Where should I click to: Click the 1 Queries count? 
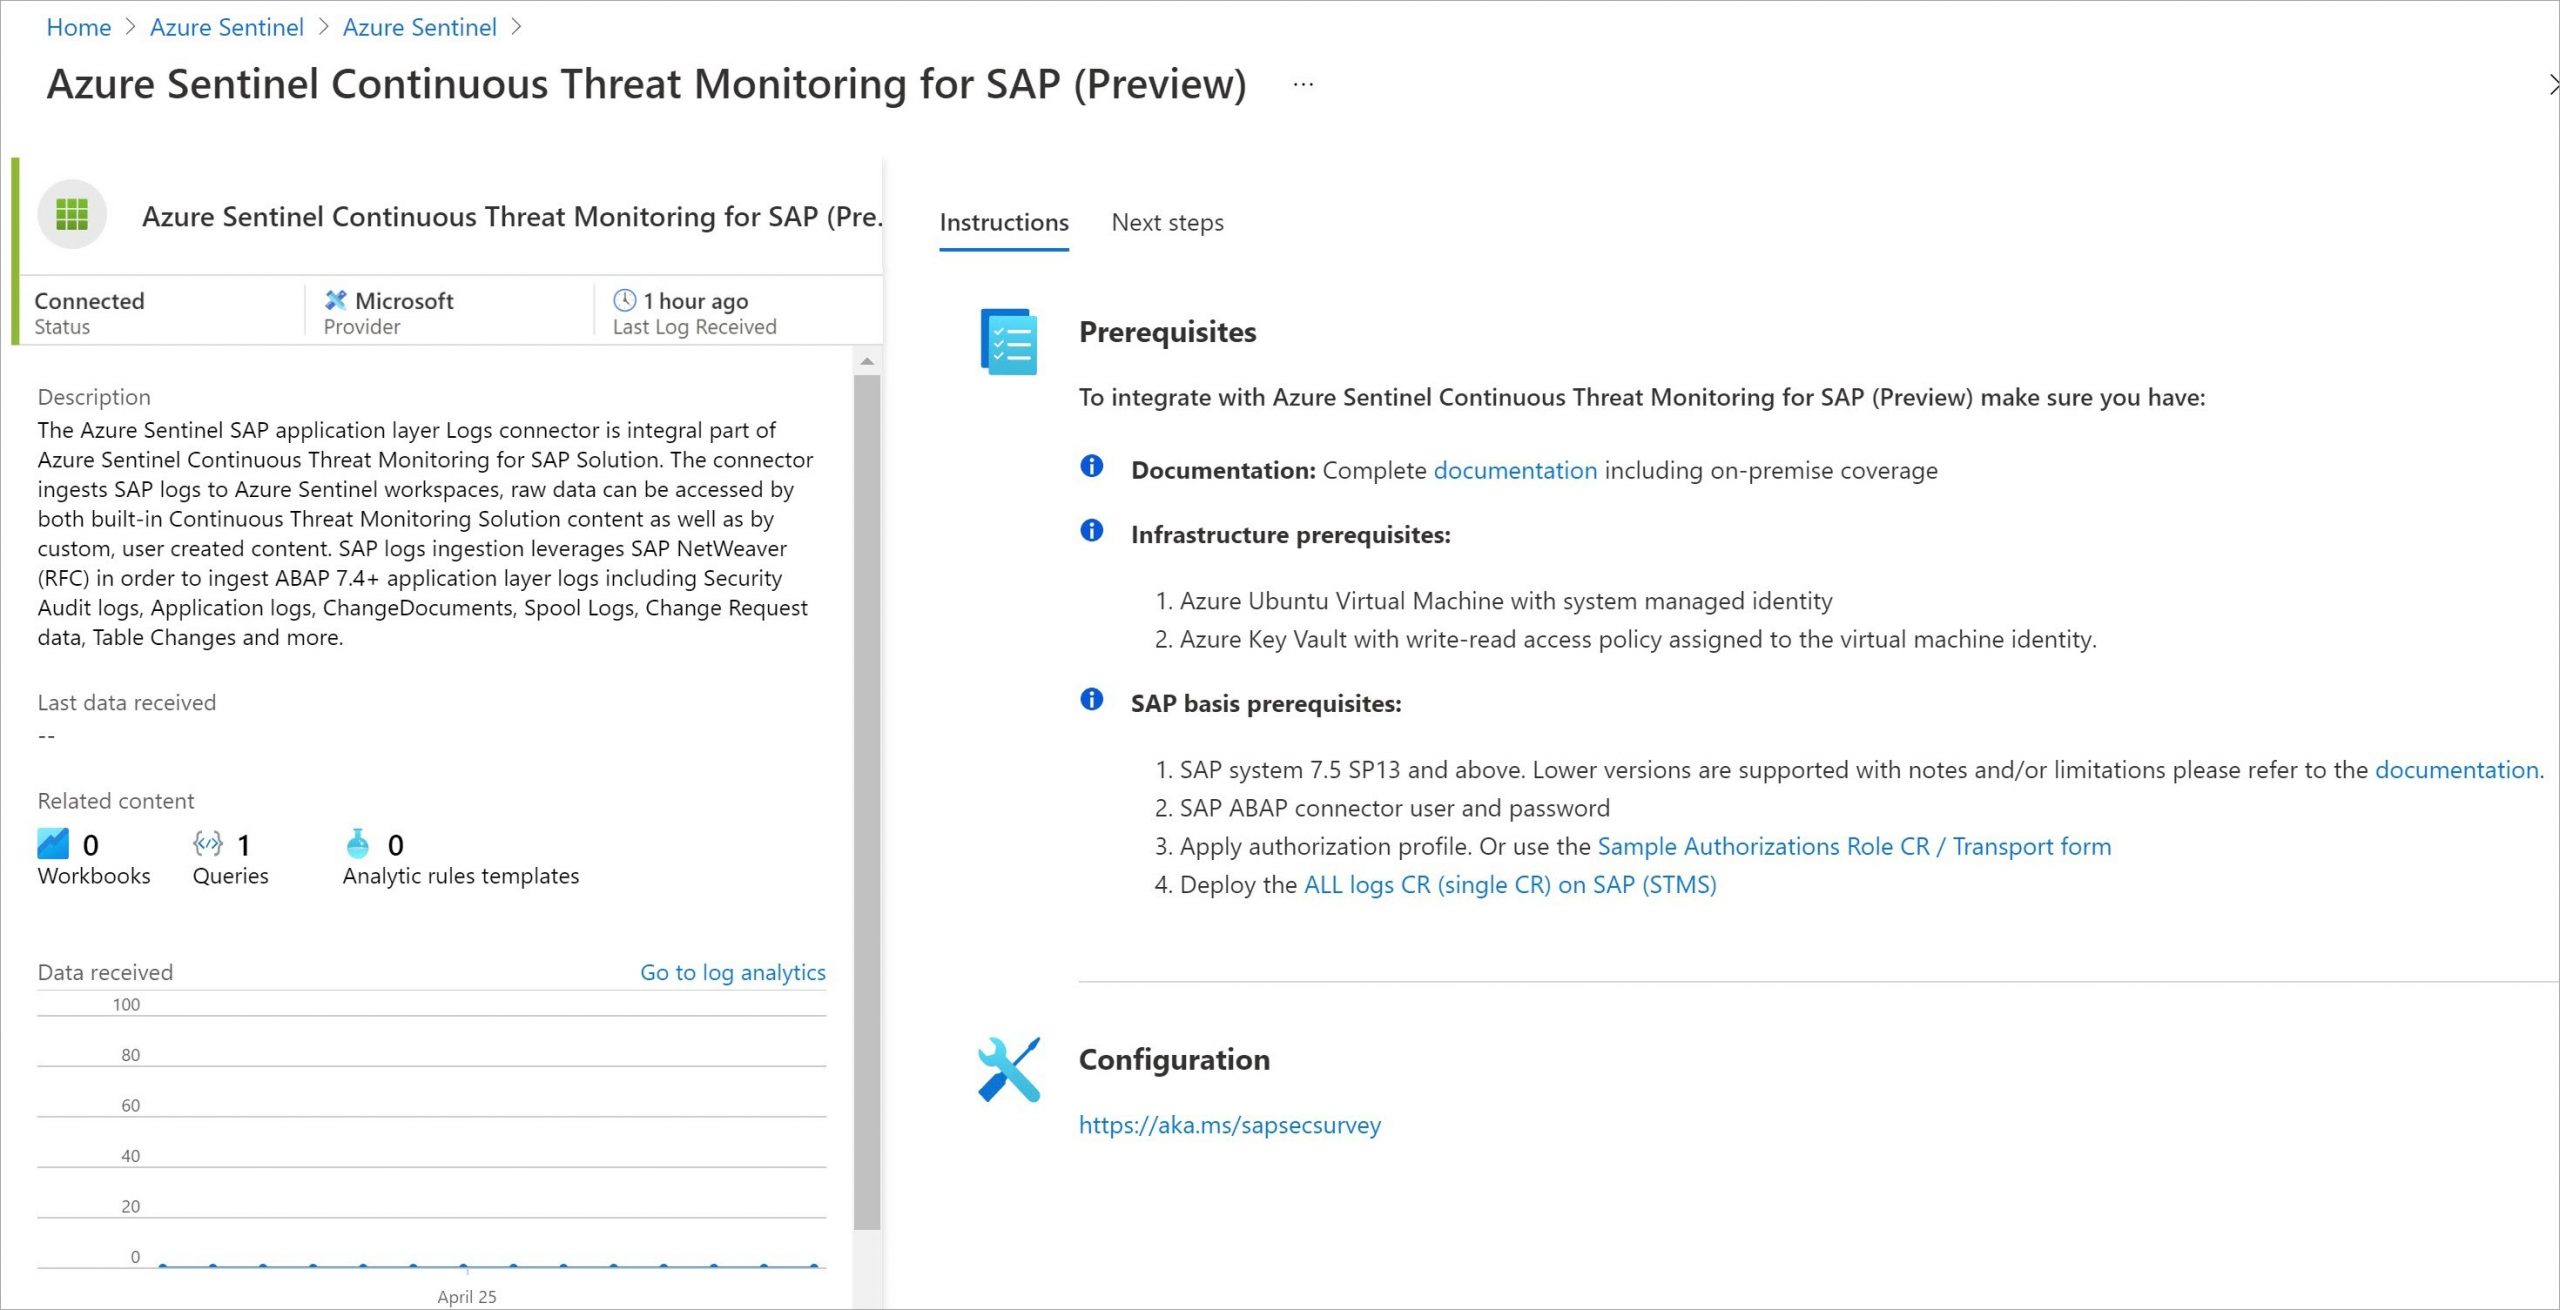pos(243,846)
